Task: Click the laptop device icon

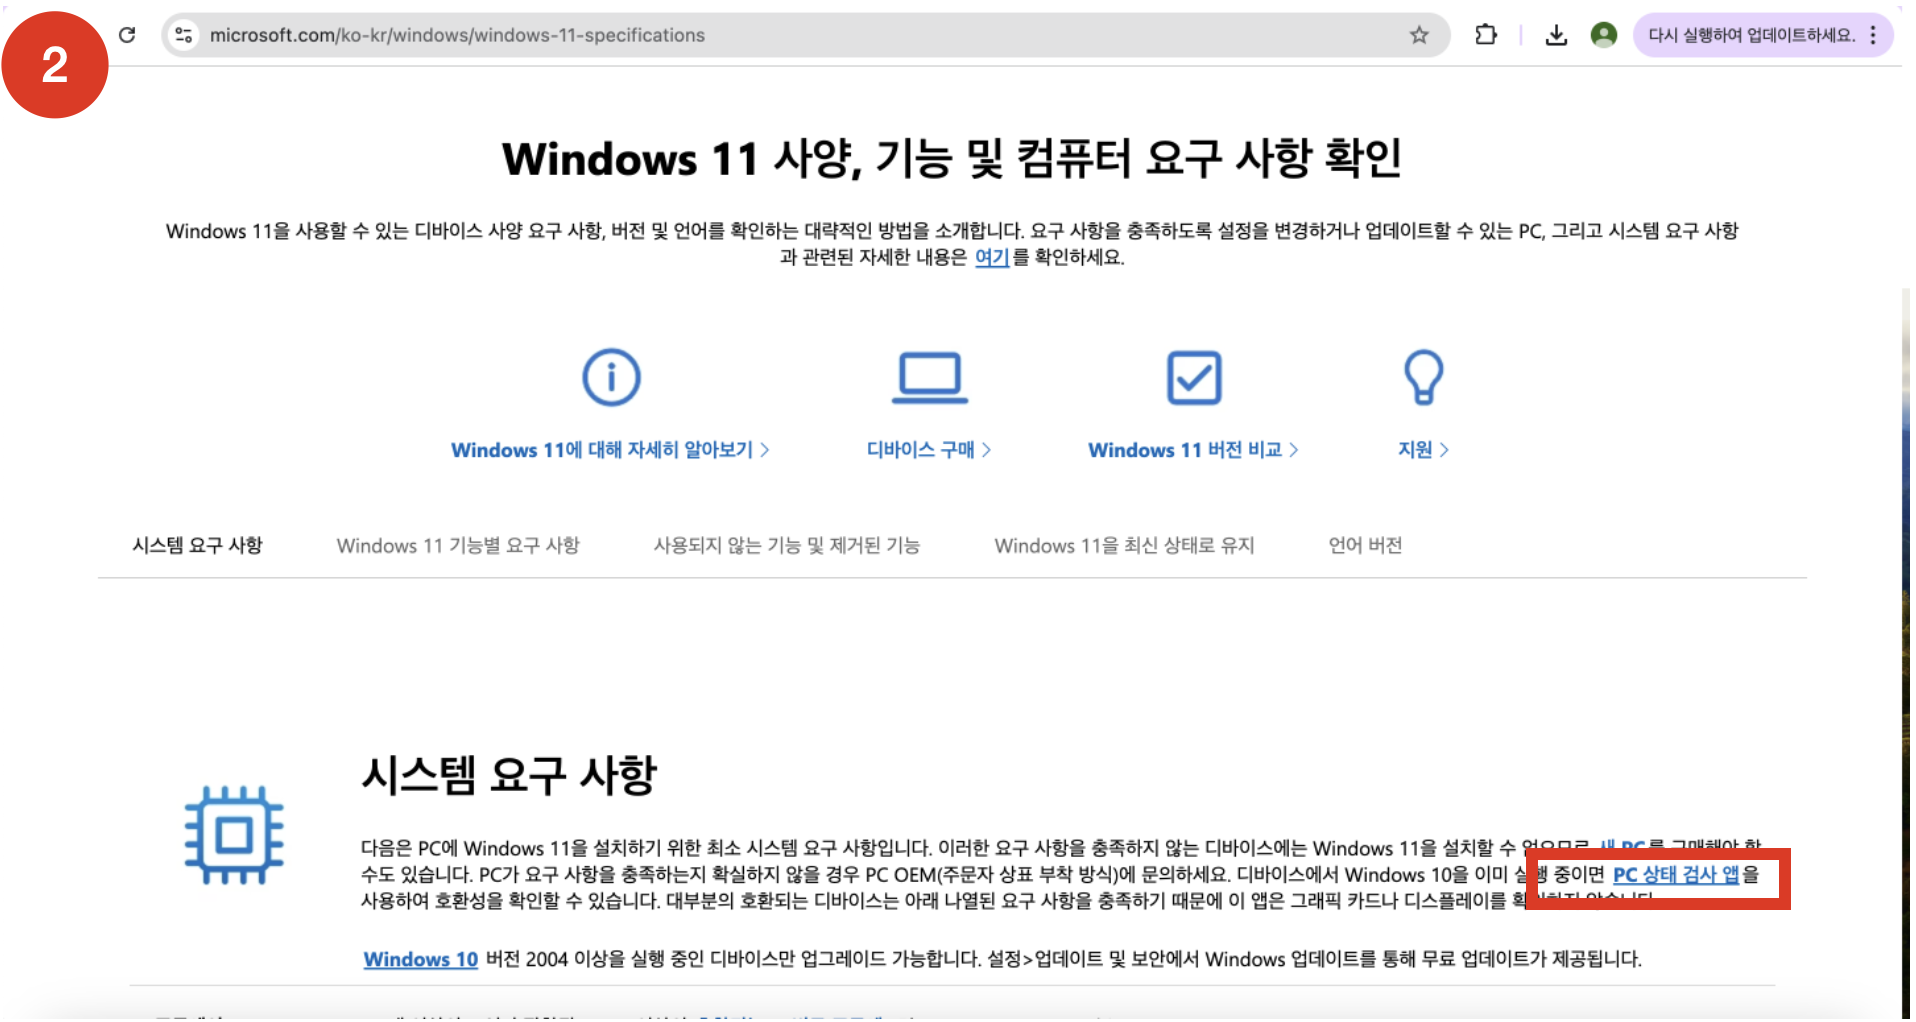Action: coord(930,377)
